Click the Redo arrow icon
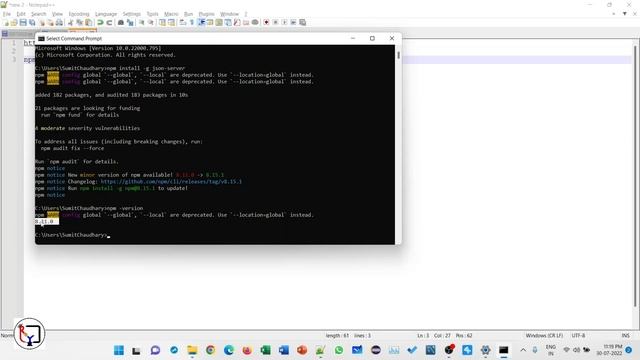The image size is (640, 360). click(x=109, y=22)
